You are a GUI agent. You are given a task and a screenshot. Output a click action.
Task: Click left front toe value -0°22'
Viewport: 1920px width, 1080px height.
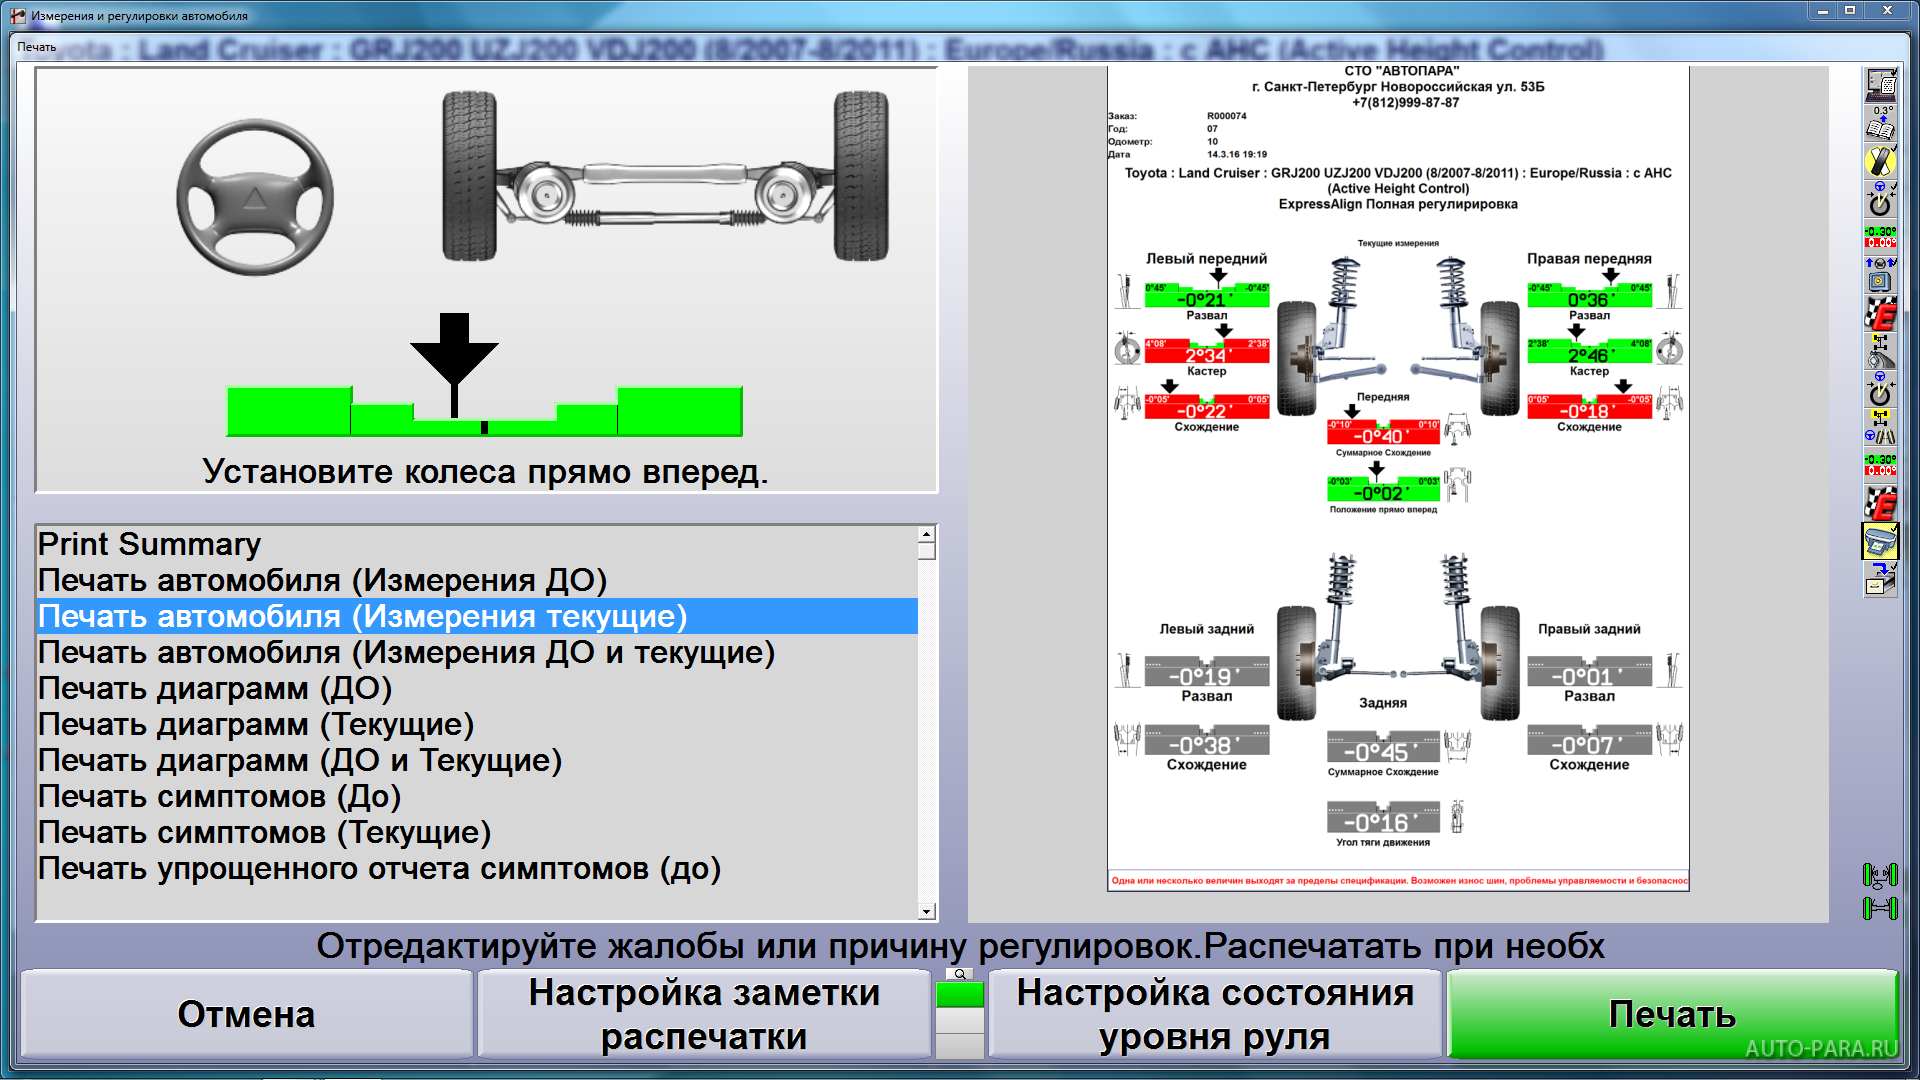point(1207,411)
